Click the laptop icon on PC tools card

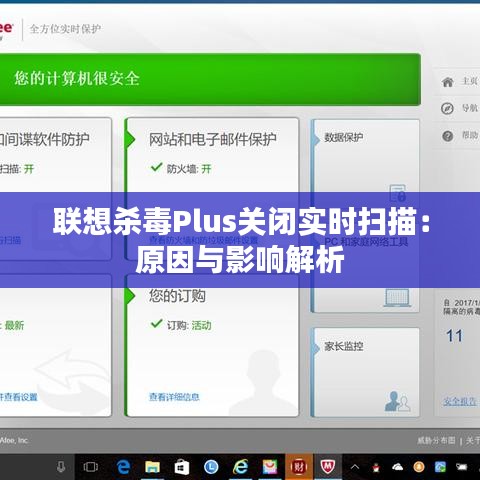397,297
